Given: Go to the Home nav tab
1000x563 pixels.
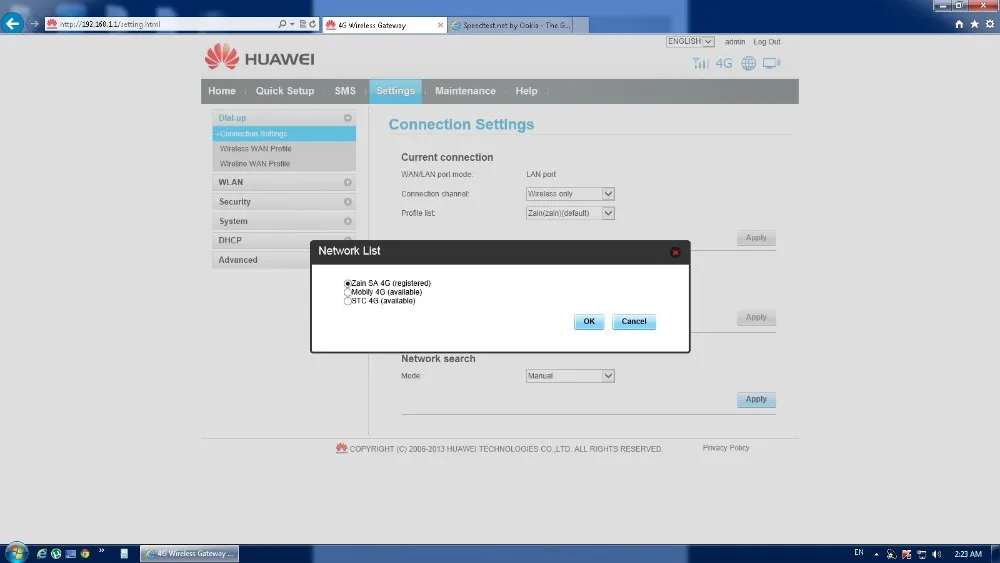Looking at the screenshot, I should (222, 91).
